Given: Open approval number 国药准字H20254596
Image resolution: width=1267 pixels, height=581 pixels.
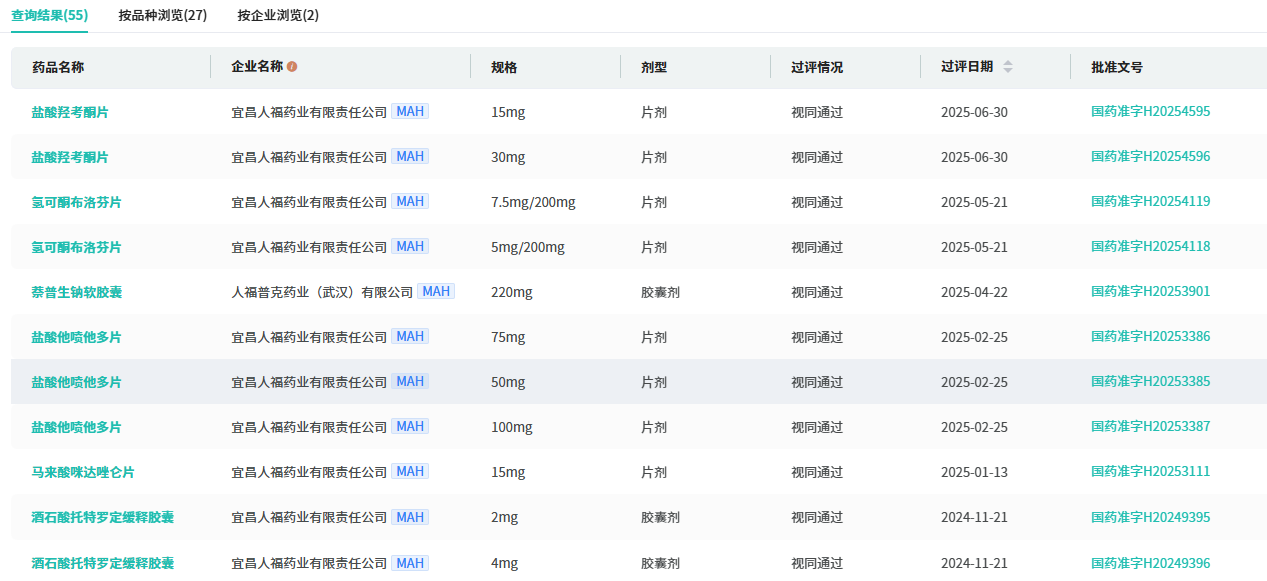Looking at the screenshot, I should click(x=1150, y=156).
